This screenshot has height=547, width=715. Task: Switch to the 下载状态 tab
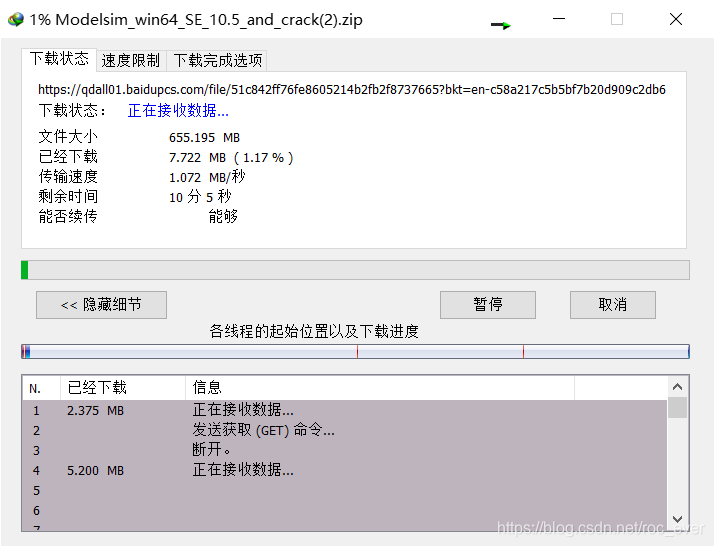tap(59, 59)
